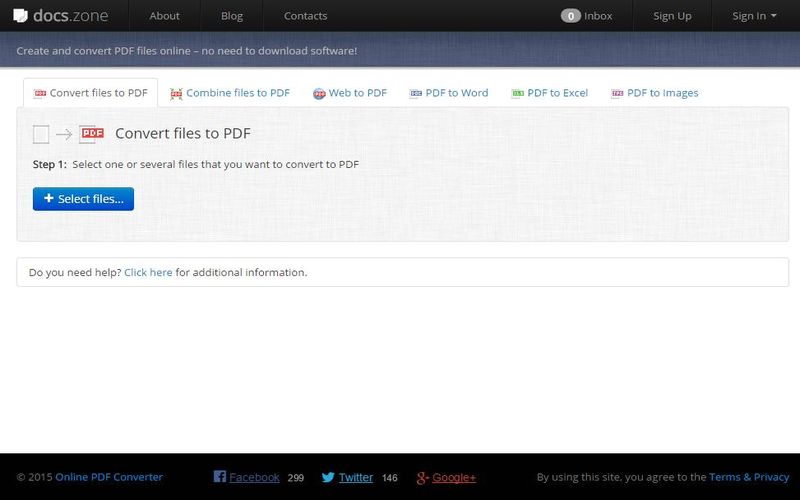The width and height of the screenshot is (800, 500).
Task: Click the docs.zone logo icon
Action: pos(20,16)
